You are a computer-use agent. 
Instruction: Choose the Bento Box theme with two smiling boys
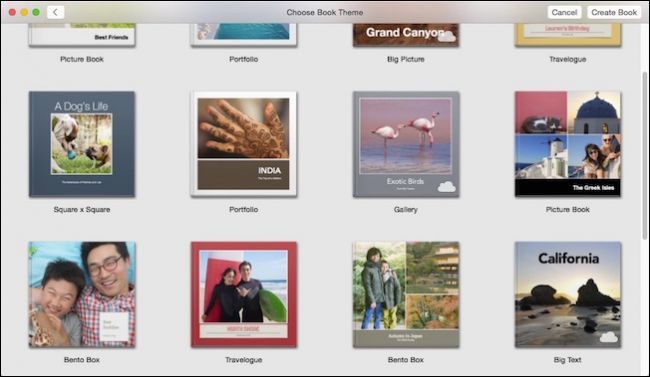pos(82,294)
